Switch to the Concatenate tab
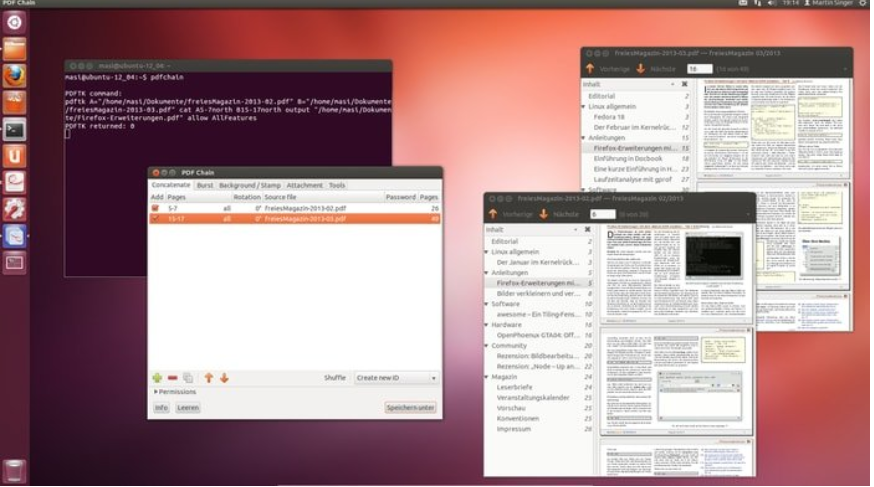Image resolution: width=874 pixels, height=487 pixels. tap(171, 185)
